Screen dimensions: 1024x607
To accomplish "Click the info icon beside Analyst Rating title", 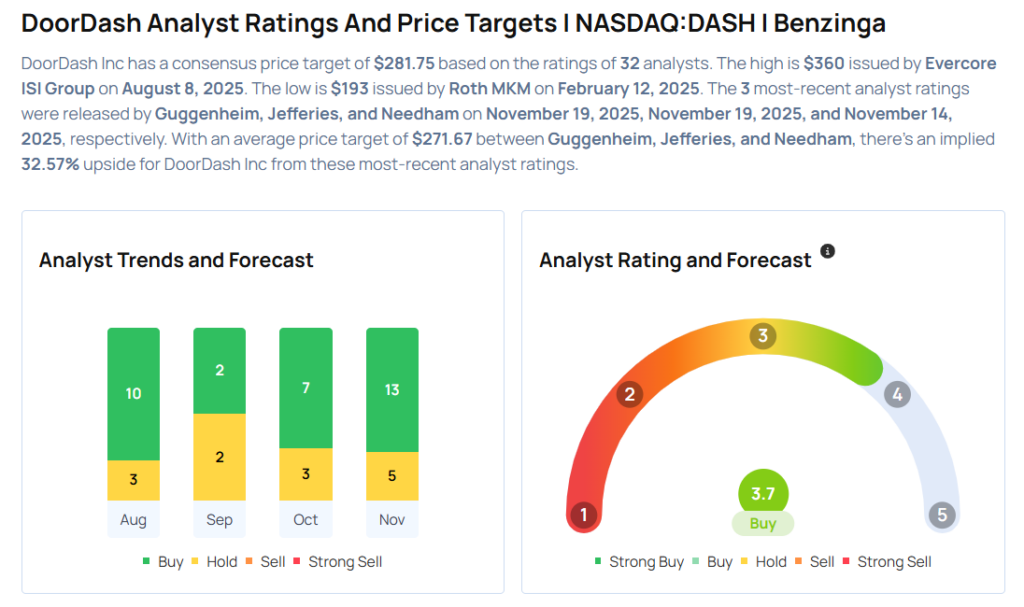I will 827,251.
